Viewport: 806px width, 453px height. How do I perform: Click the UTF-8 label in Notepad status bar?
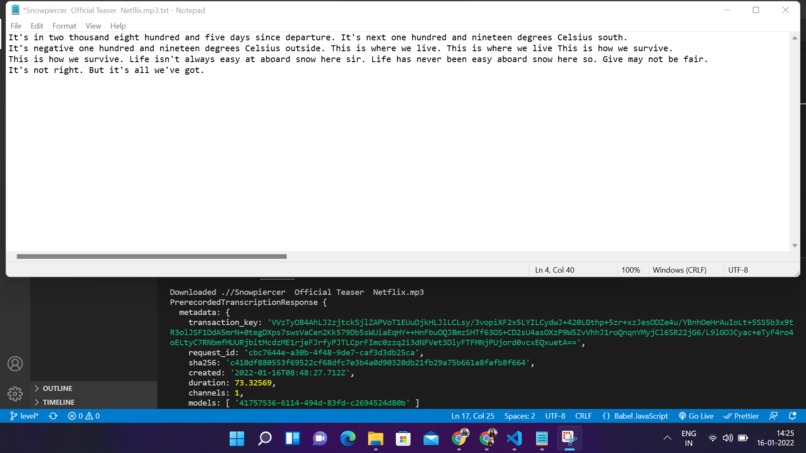[738, 270]
